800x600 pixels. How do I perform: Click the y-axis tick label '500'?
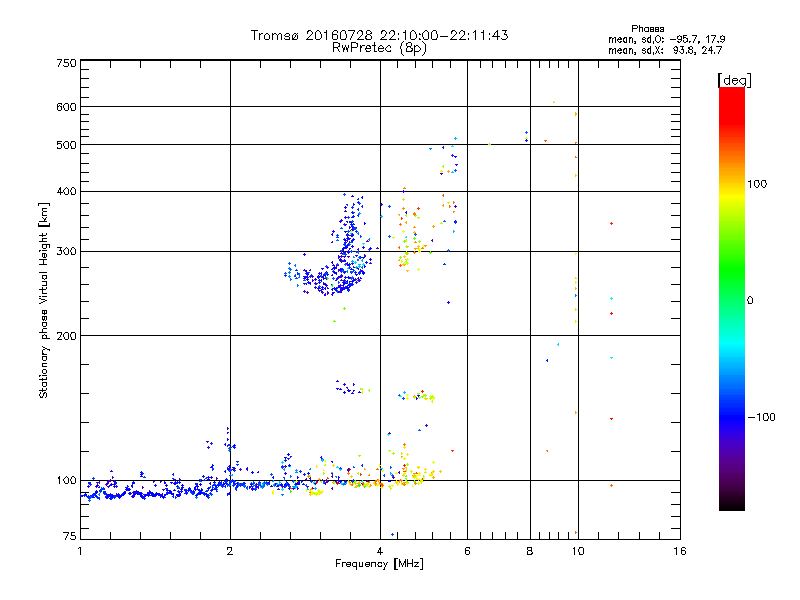tap(66, 145)
